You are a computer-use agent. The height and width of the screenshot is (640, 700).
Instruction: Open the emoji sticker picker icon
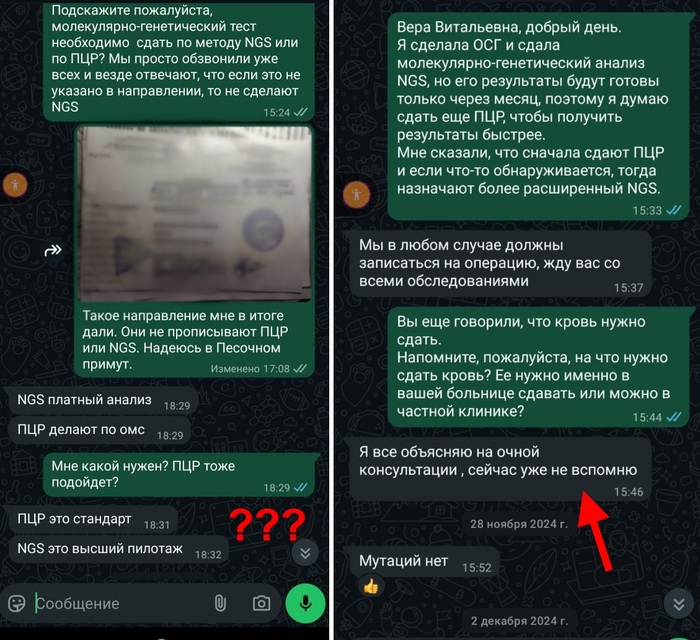pos(17,604)
